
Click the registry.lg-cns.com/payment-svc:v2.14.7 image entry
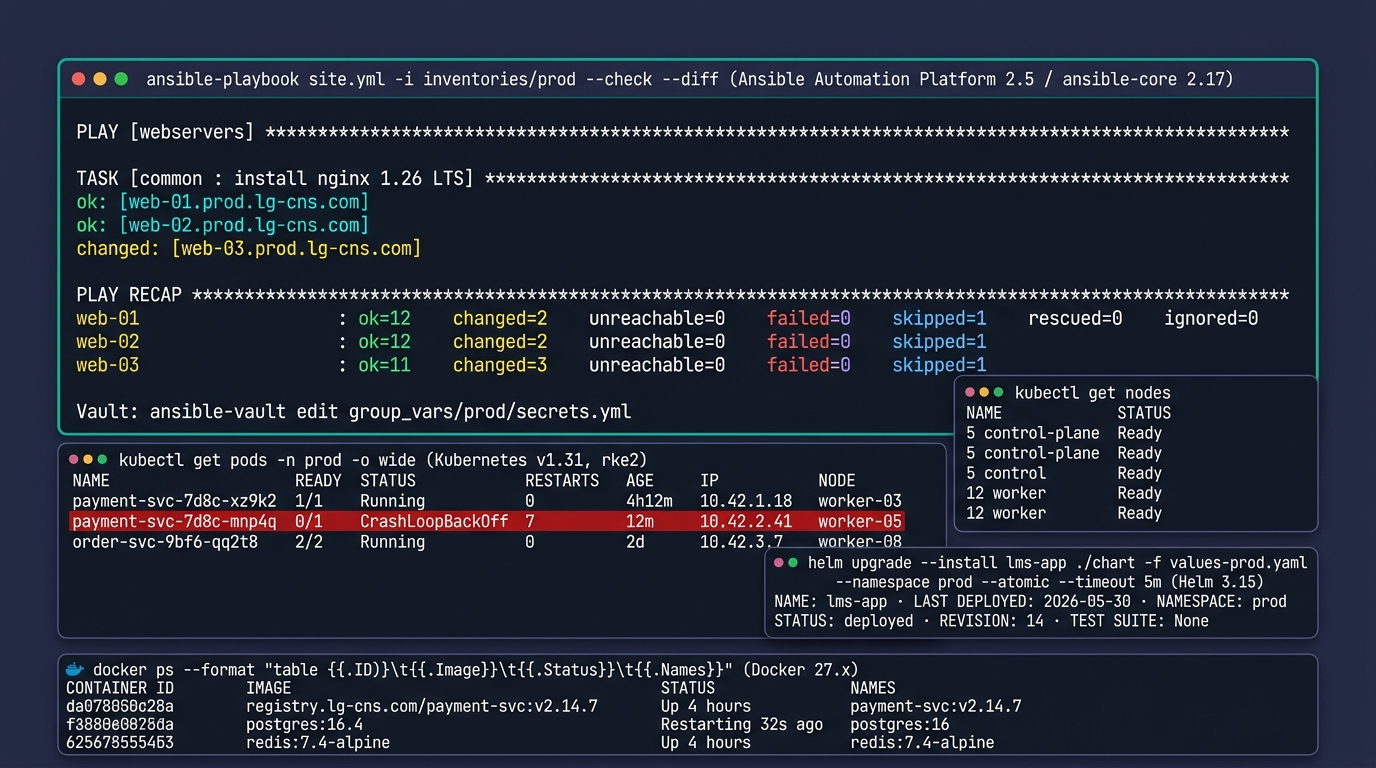coord(422,706)
